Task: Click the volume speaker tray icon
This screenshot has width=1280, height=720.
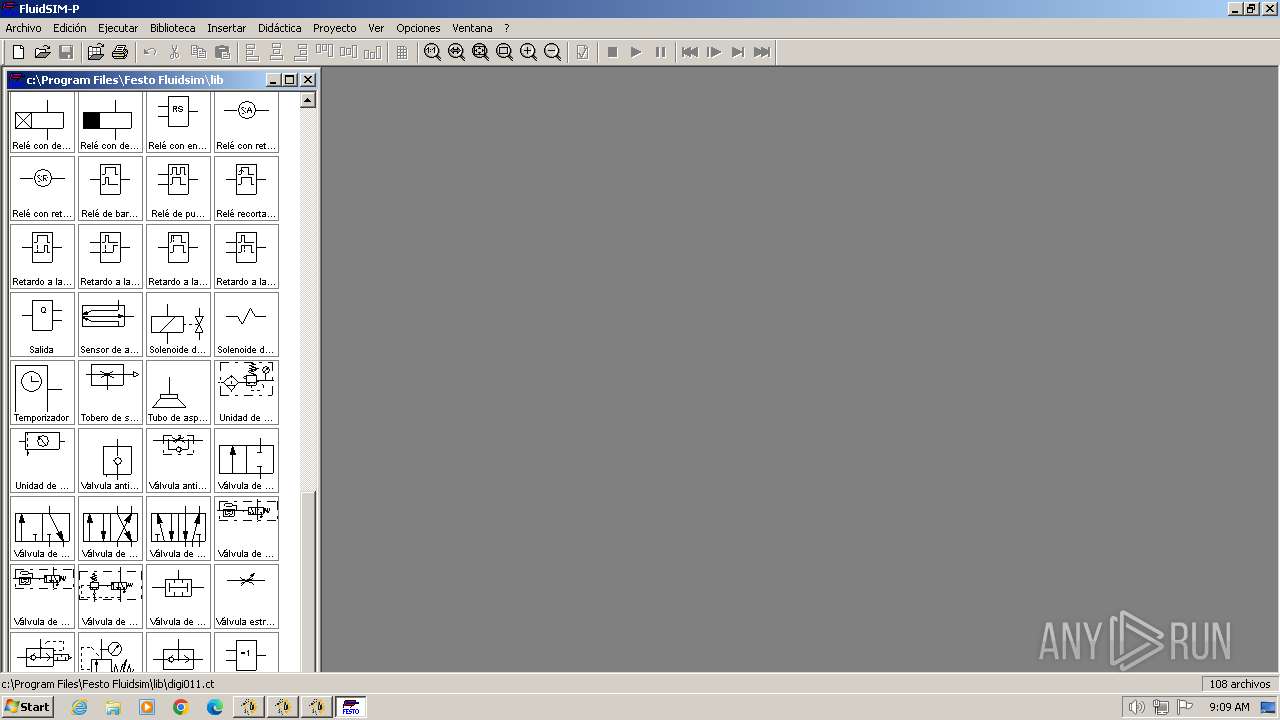Action: click(x=1137, y=707)
